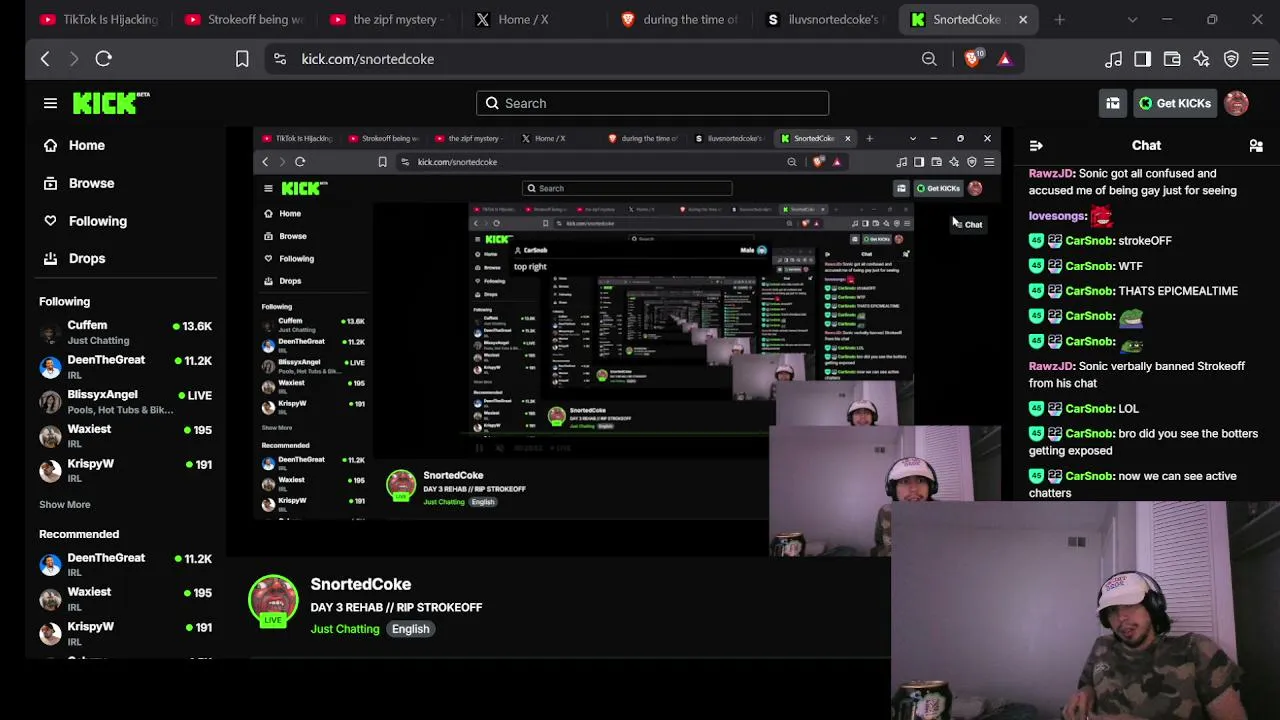The height and width of the screenshot is (720, 1280).
Task: Open Browse in Kick sidebar
Action: click(91, 183)
